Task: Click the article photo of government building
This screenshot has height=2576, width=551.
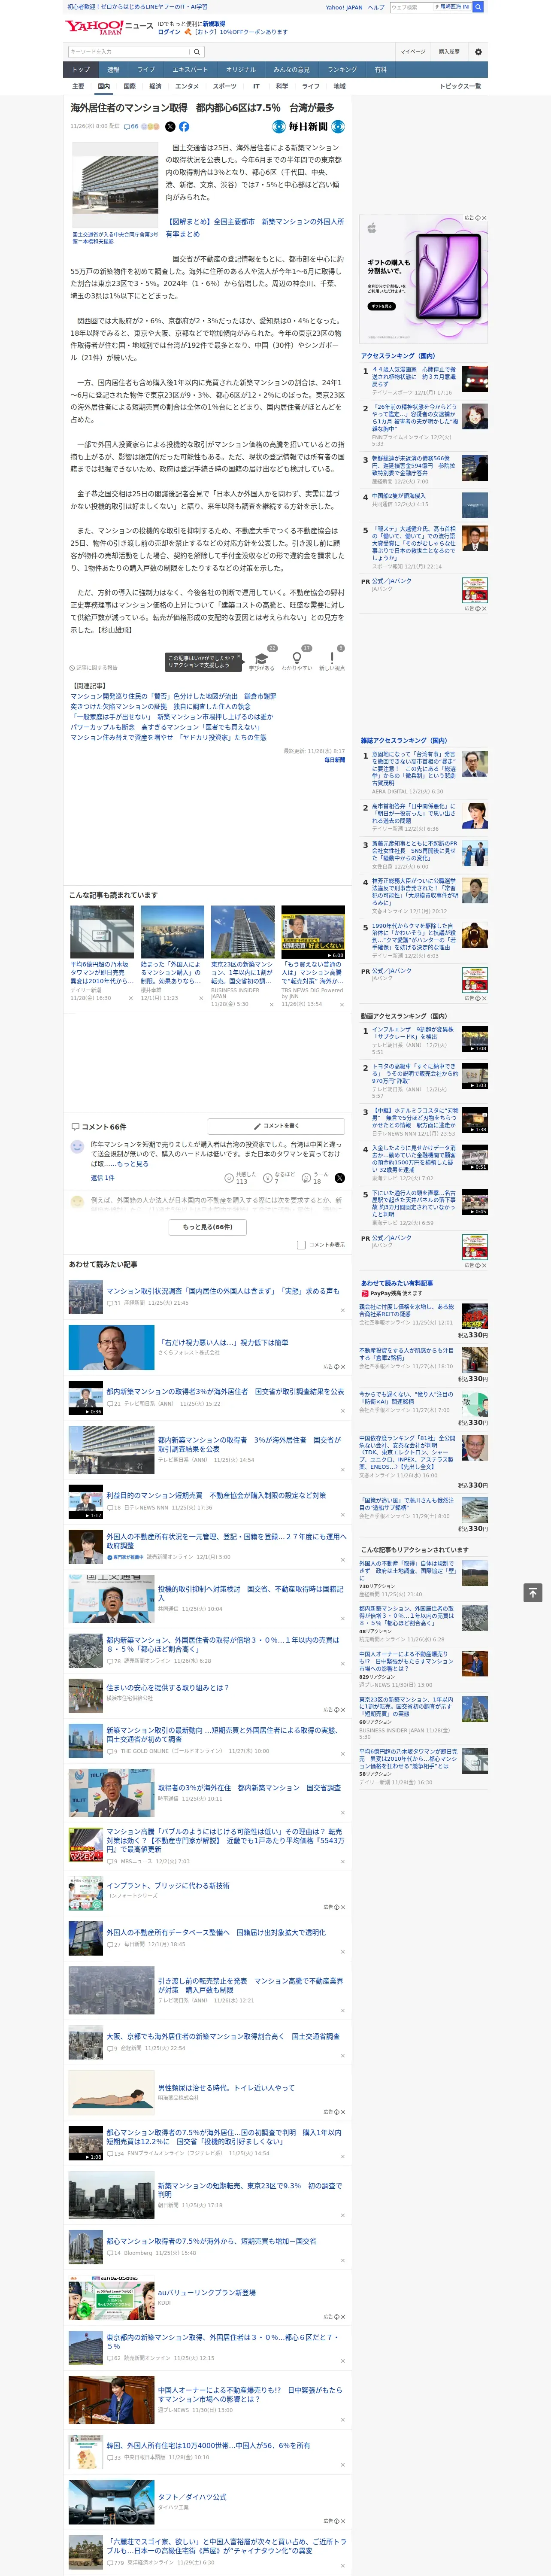Action: [x=115, y=185]
